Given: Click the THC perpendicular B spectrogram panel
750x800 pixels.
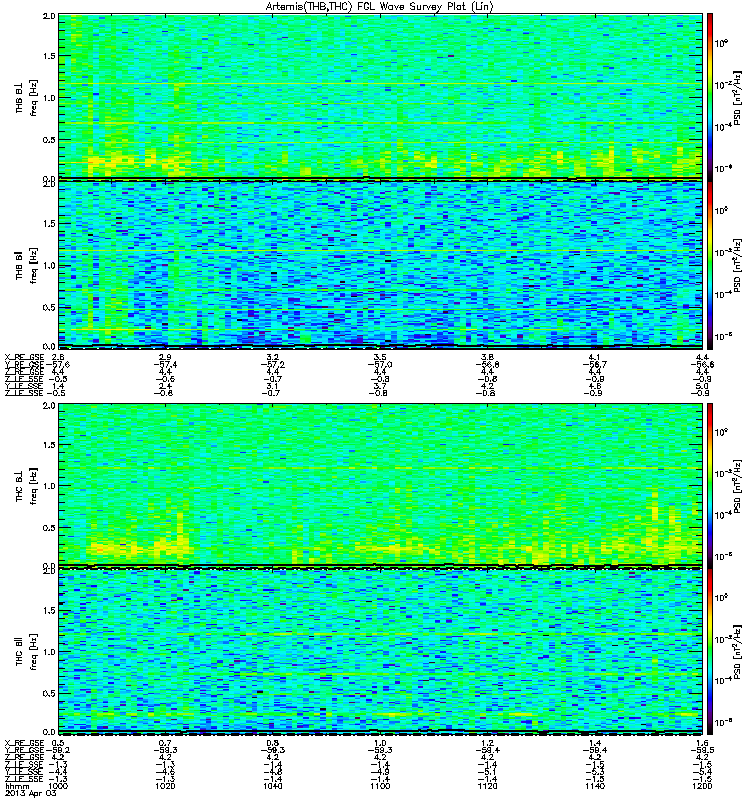Looking at the screenshot, I should coord(381,485).
